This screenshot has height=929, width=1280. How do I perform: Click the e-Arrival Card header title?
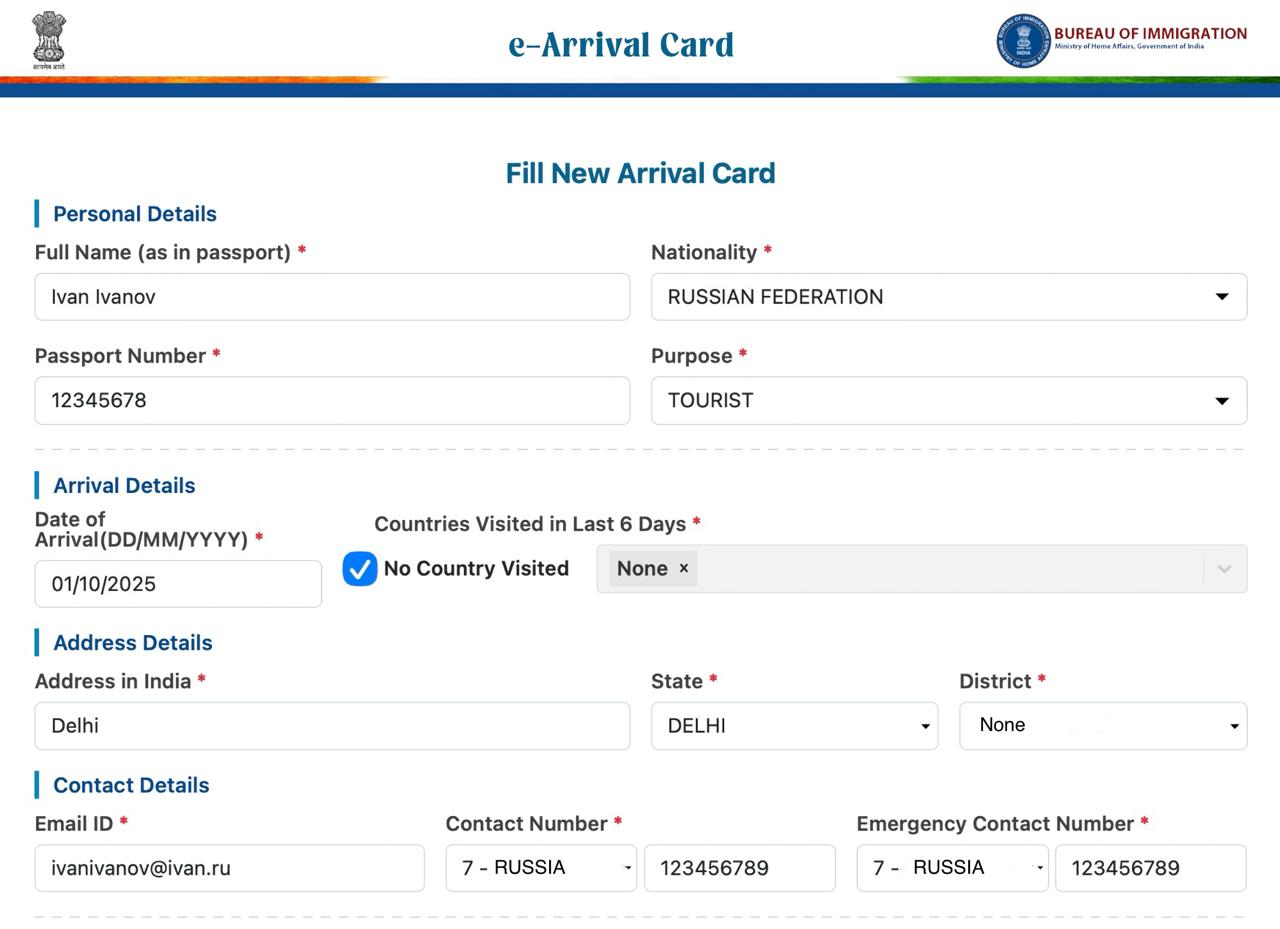coord(621,45)
